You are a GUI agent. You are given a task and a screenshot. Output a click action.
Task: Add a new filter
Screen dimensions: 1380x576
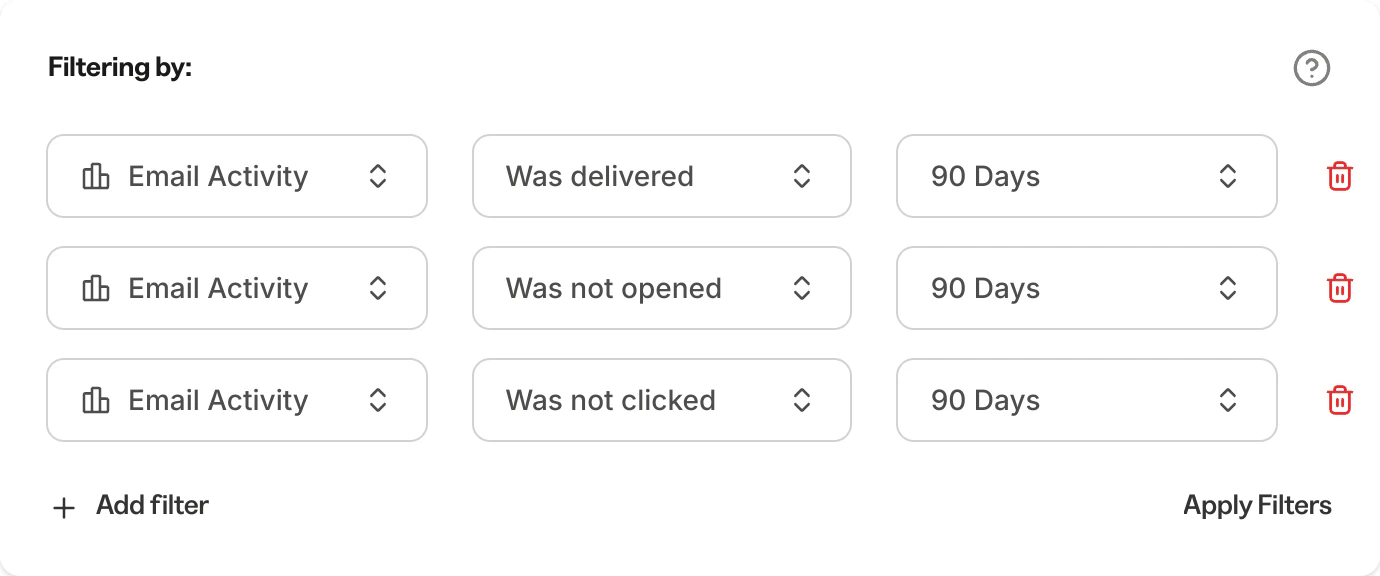[x=151, y=505]
